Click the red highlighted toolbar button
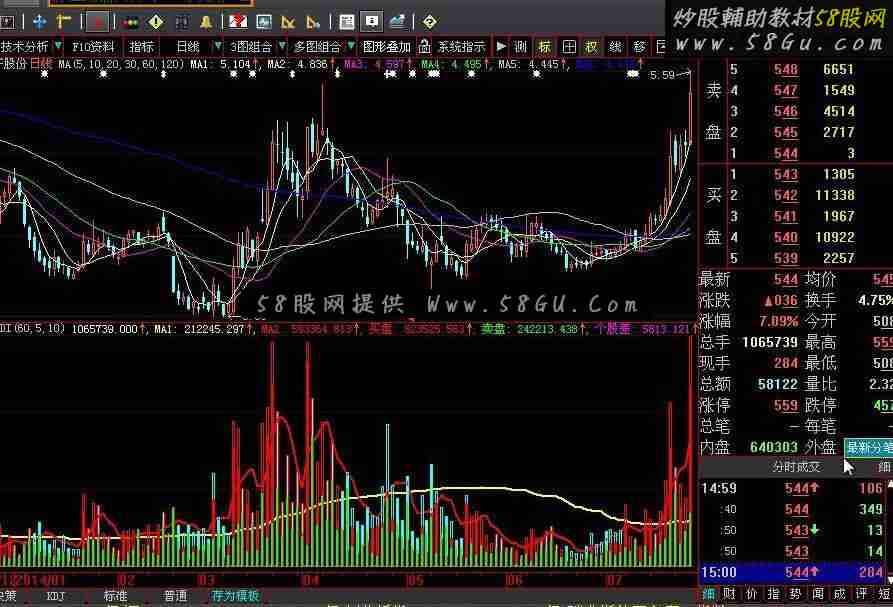893x607 pixels. (99, 22)
